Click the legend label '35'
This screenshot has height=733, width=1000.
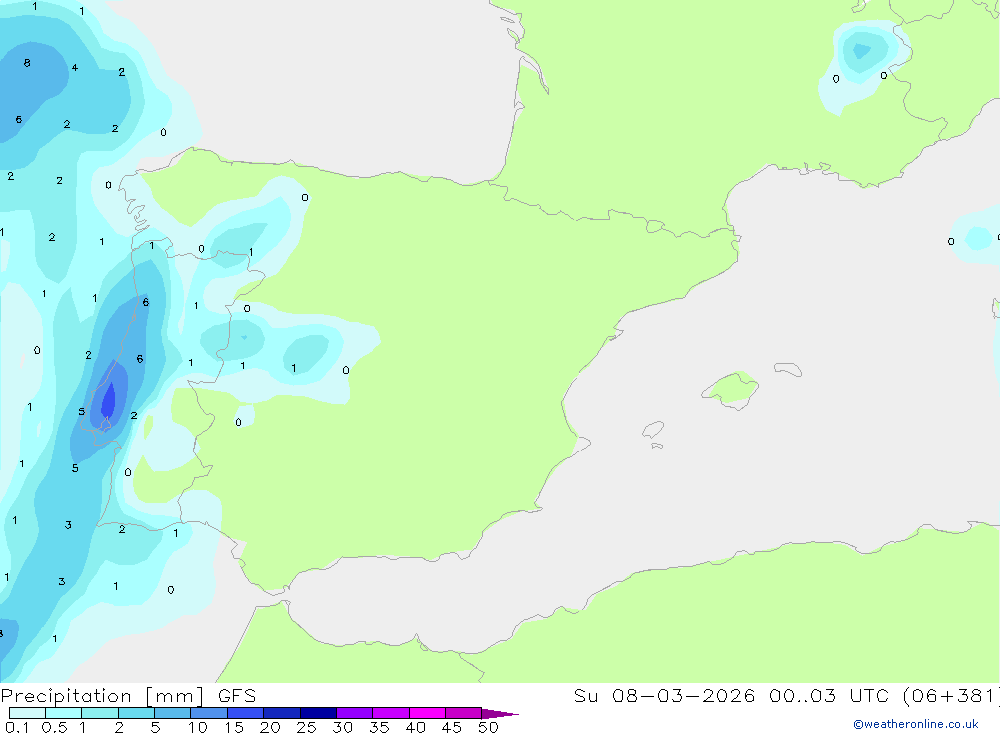pyautogui.click(x=379, y=727)
